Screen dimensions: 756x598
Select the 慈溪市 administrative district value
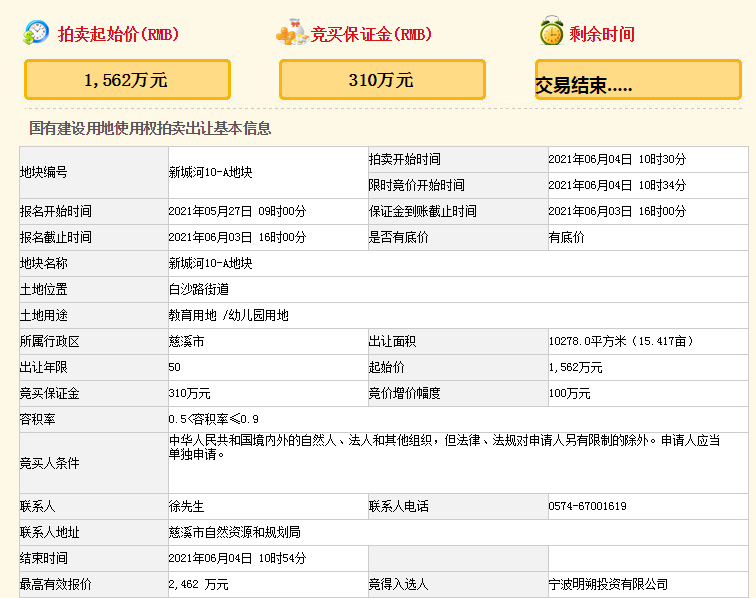pos(186,341)
